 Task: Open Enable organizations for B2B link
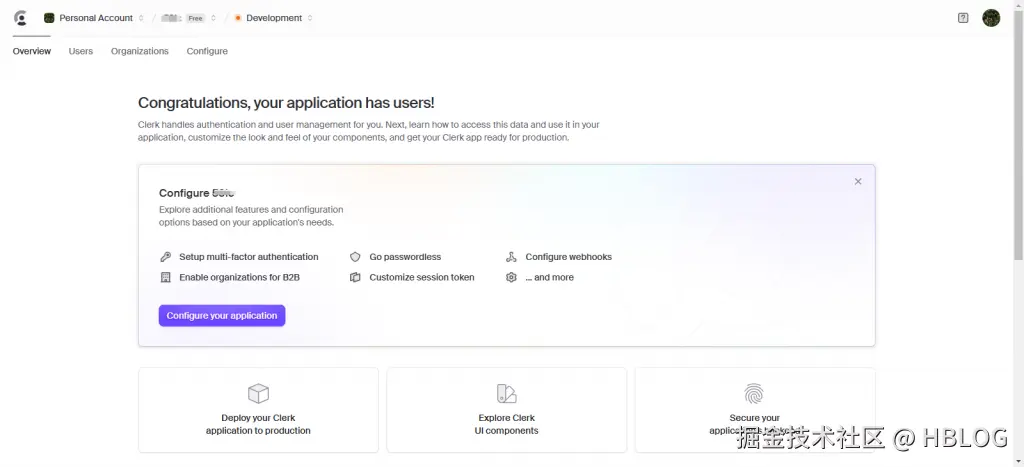click(240, 277)
